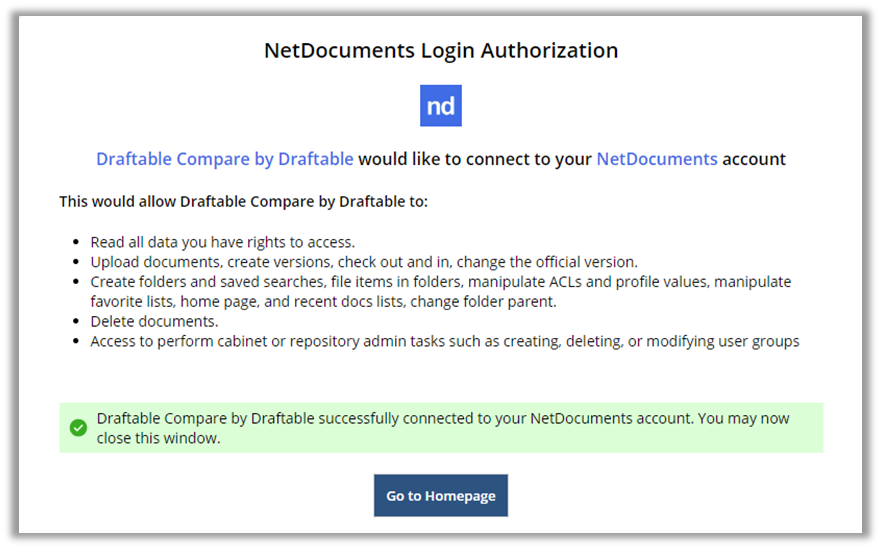Image resolution: width=881 pixels, height=549 pixels.
Task: Click the 'close this window.' text line
Action: coord(158,438)
